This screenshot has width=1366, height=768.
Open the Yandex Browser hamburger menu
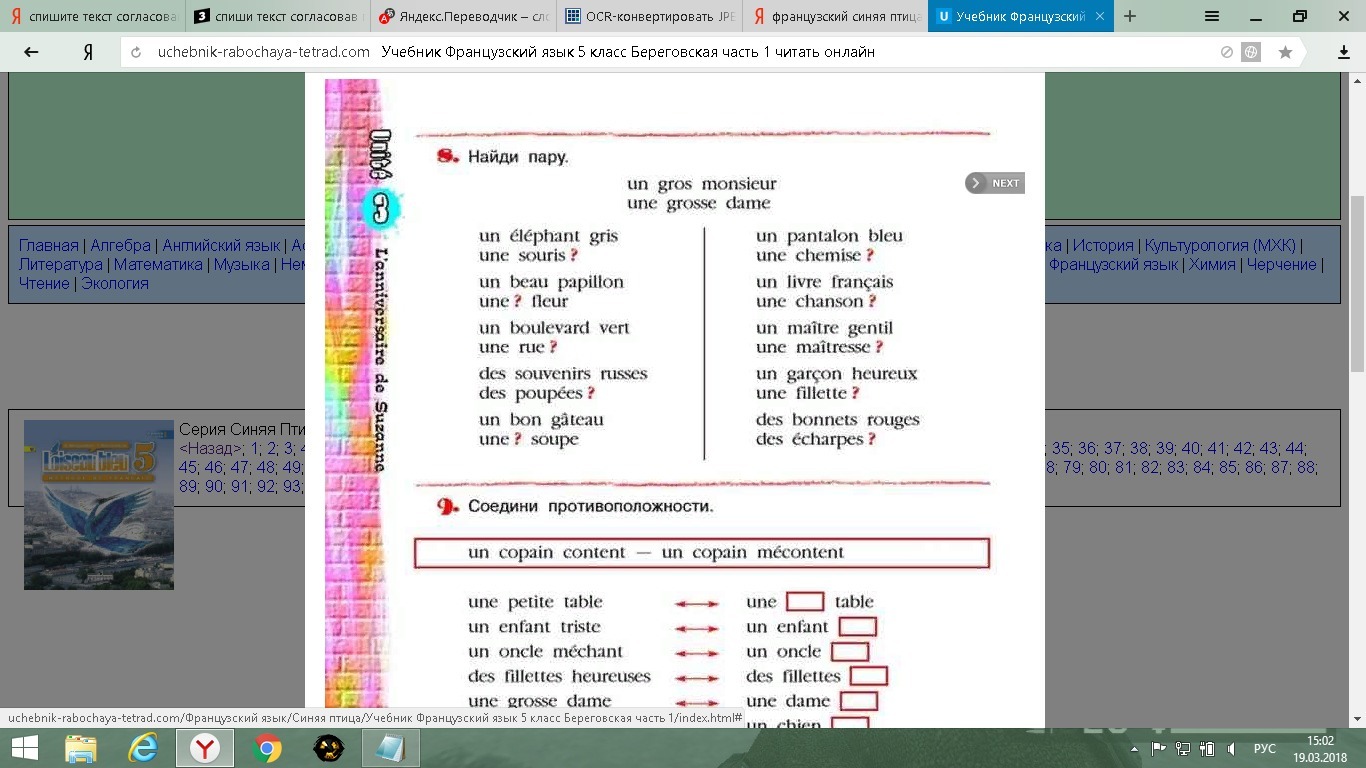(x=1212, y=16)
